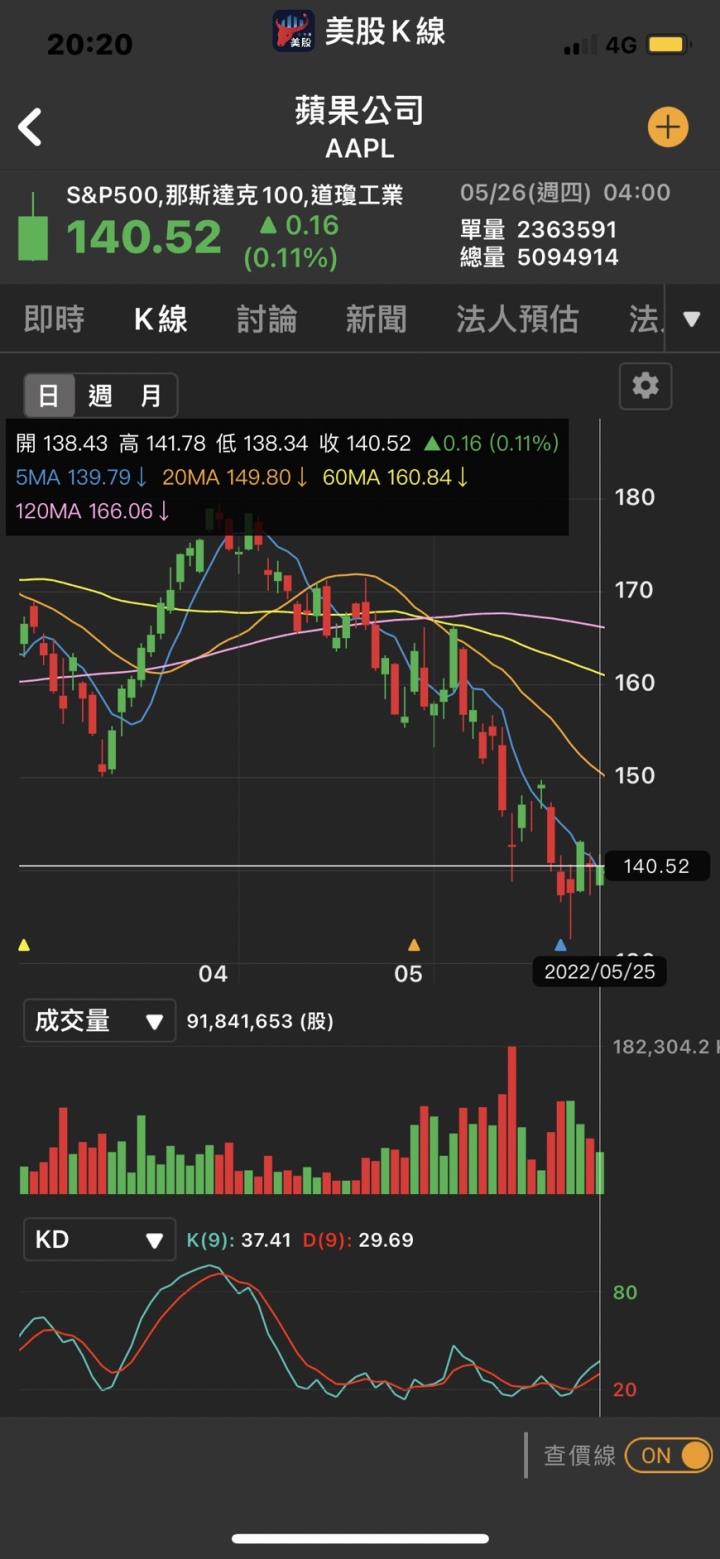Tap the 20MA 149.80 label

tap(235, 478)
